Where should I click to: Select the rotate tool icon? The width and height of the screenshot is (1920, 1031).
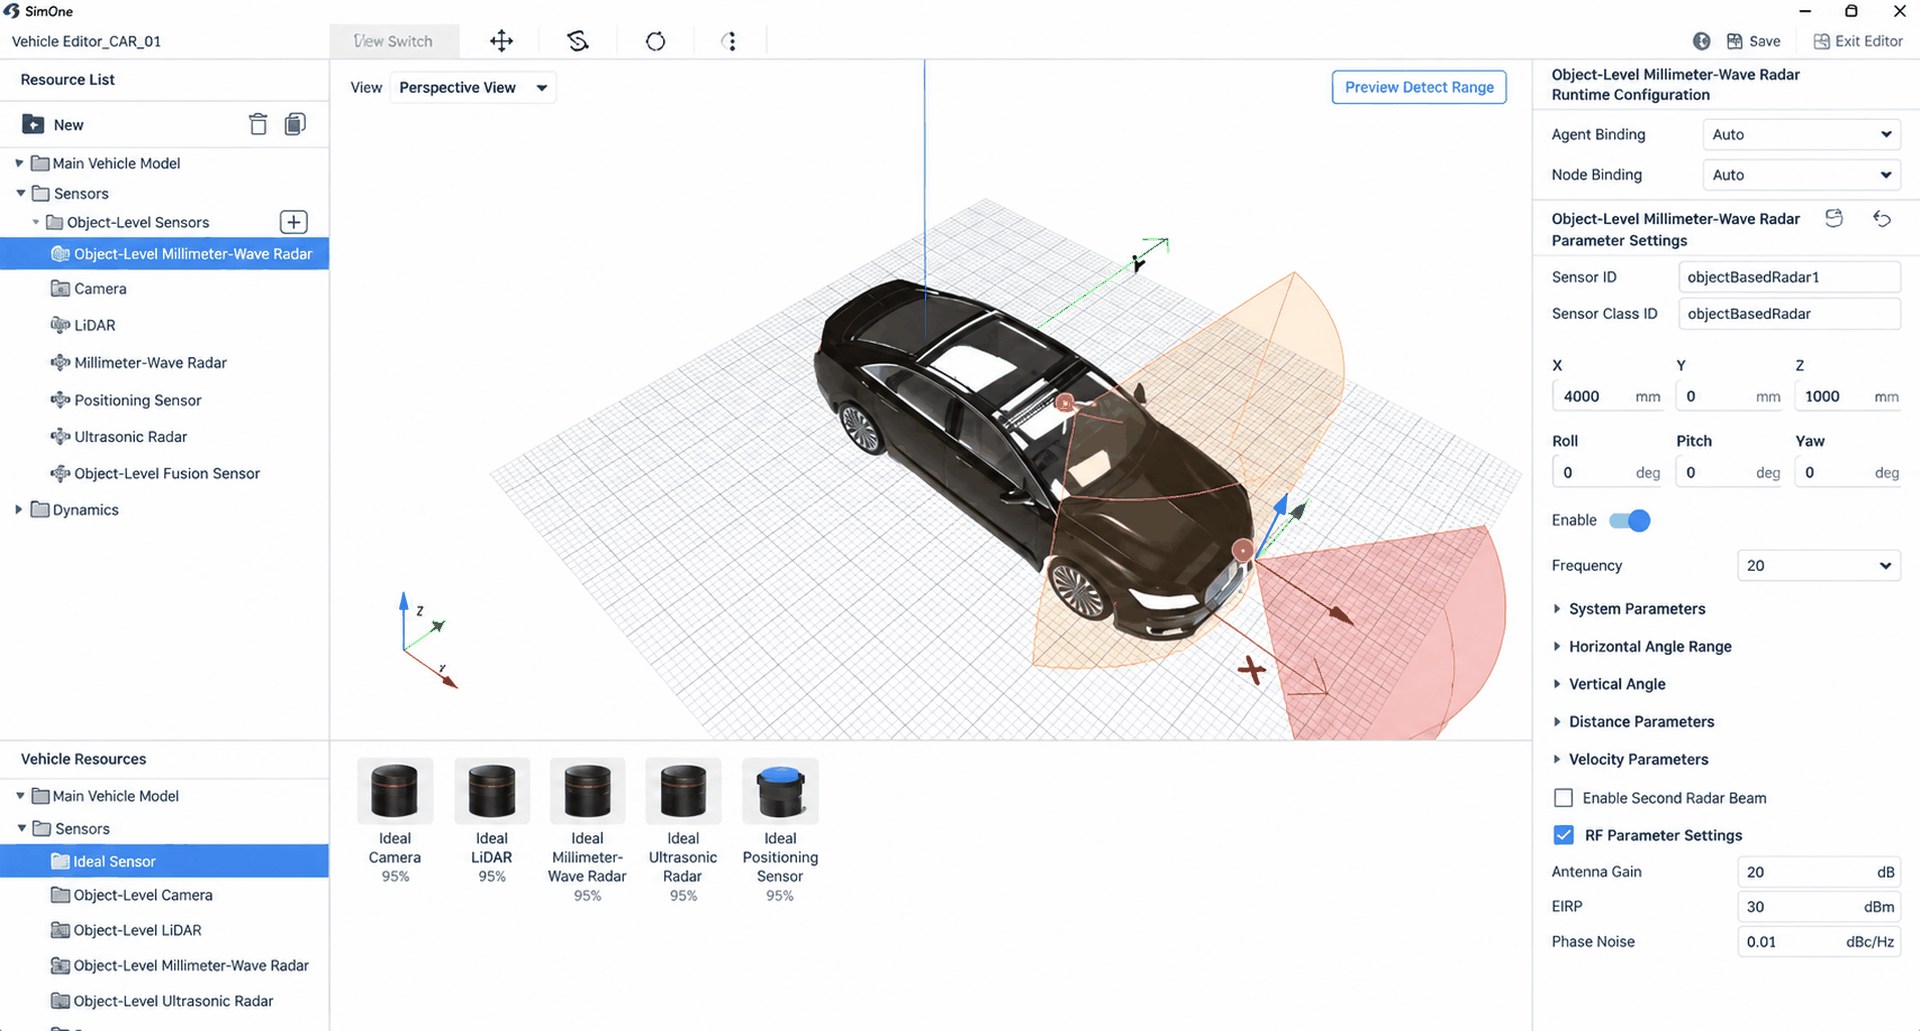(655, 41)
